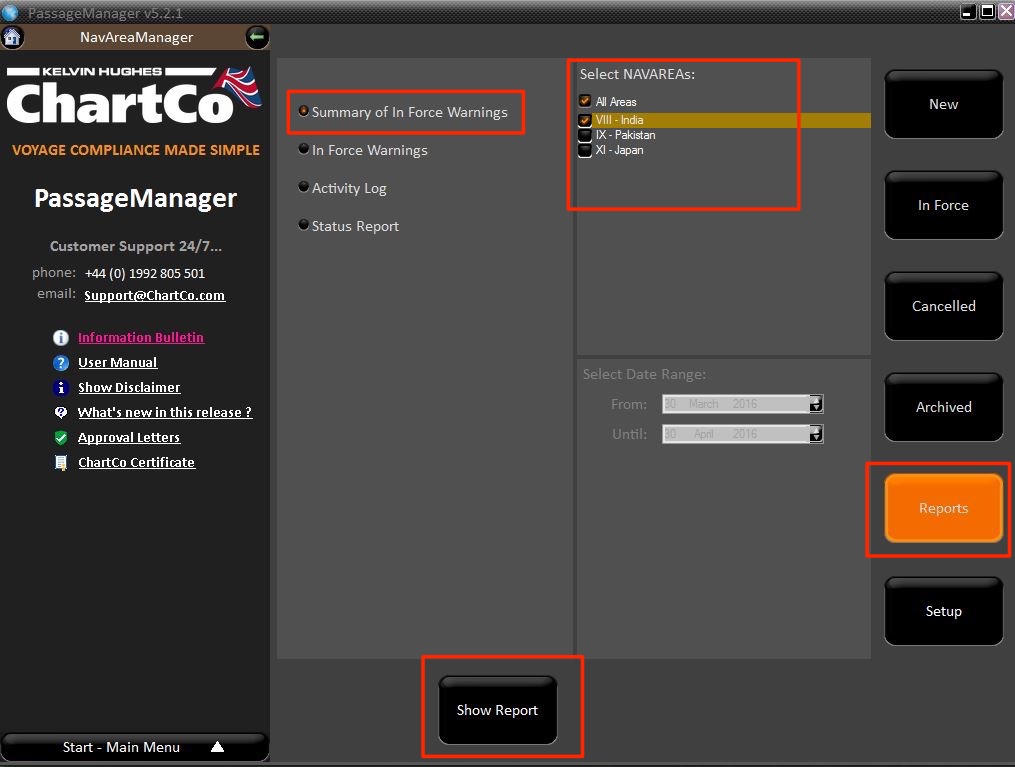Click the Customer Support 24/7 text
1015x767 pixels.
pyautogui.click(x=136, y=247)
